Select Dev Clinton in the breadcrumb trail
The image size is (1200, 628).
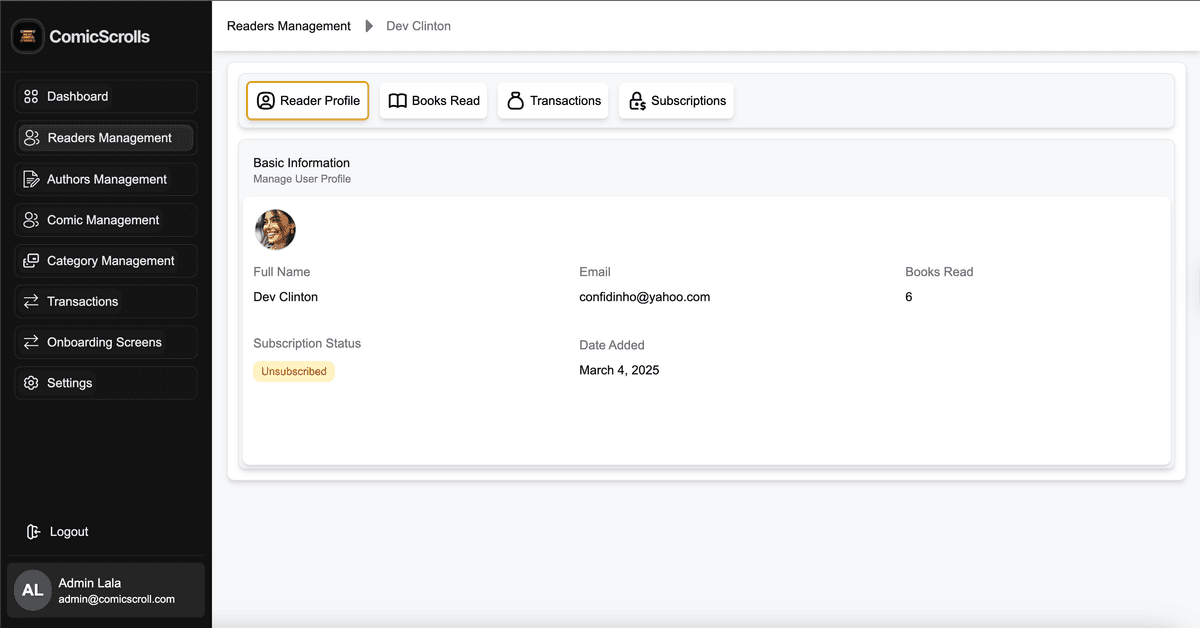tap(418, 26)
